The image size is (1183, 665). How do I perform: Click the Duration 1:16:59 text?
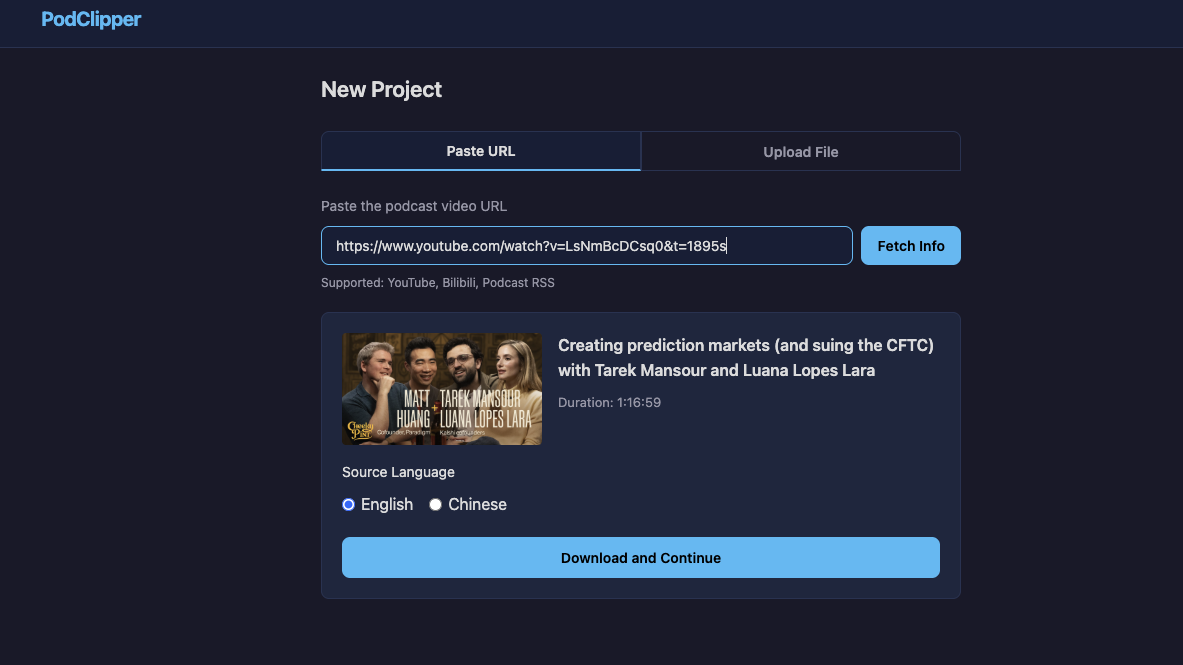tap(609, 403)
